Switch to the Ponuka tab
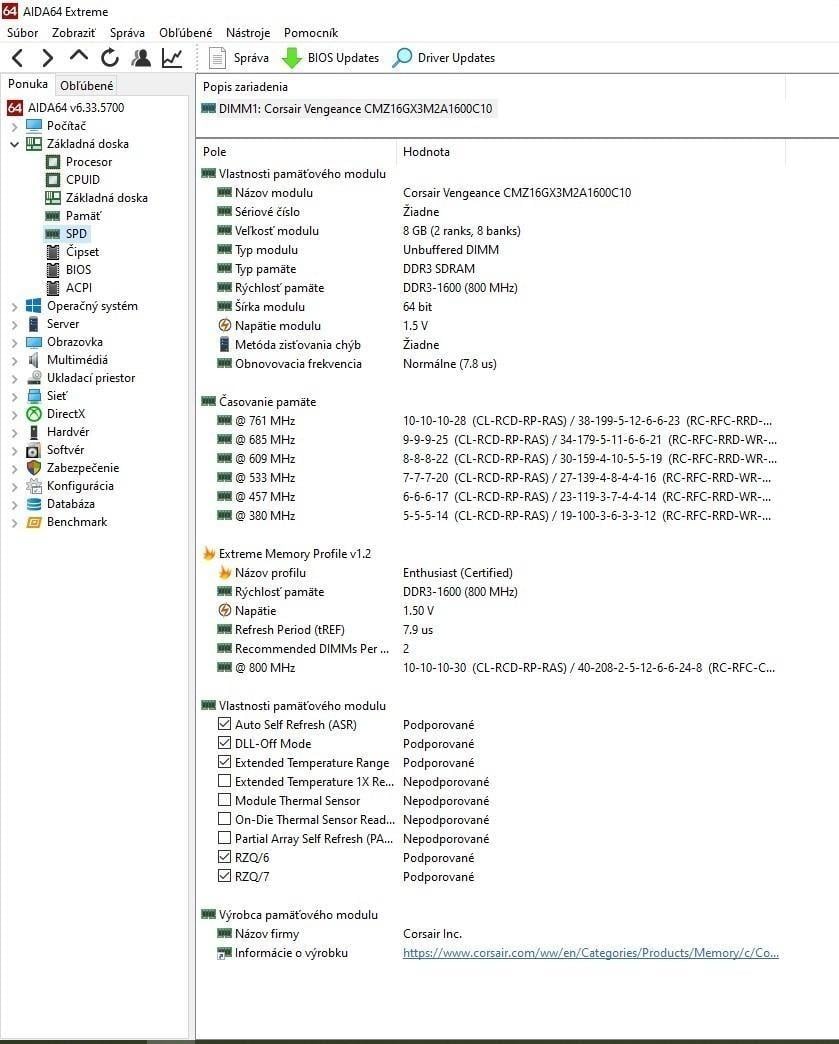The height and width of the screenshot is (1044, 839). point(27,84)
